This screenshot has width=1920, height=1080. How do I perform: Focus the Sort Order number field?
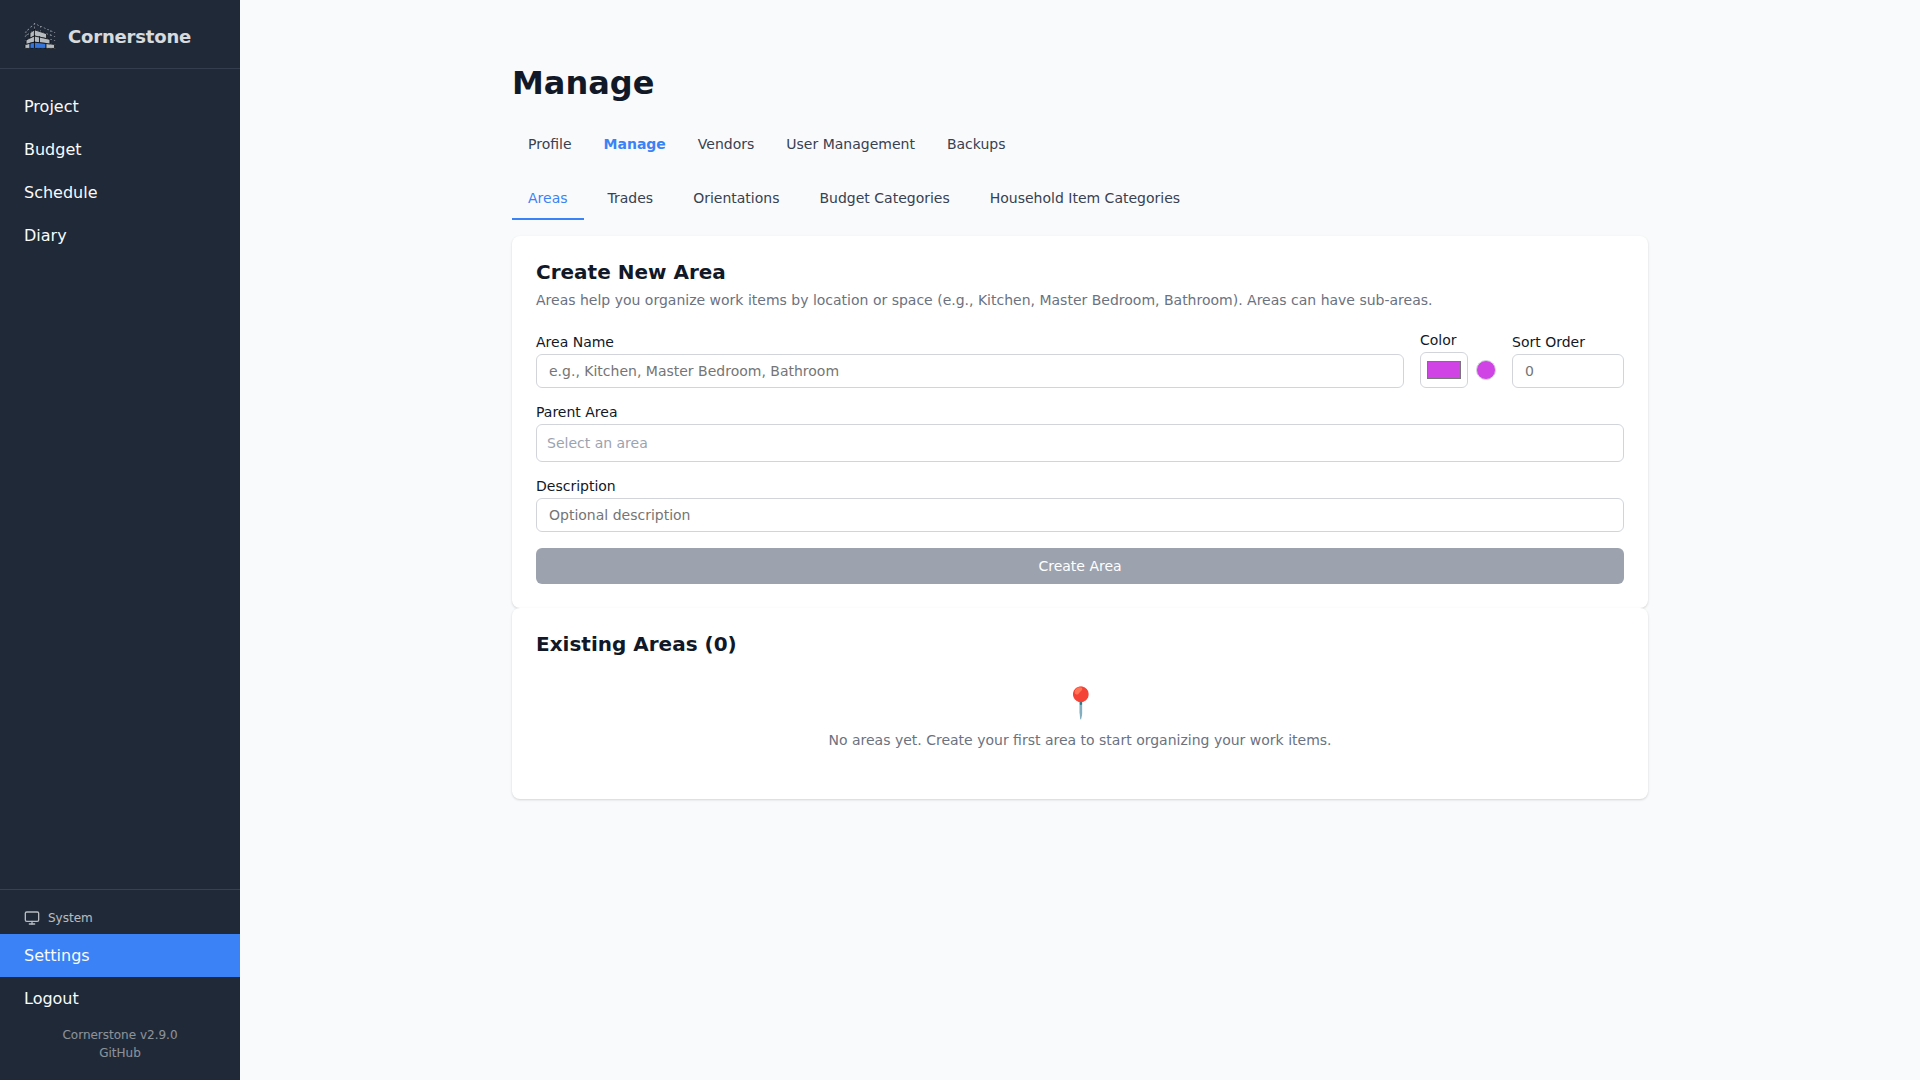[x=1568, y=371]
